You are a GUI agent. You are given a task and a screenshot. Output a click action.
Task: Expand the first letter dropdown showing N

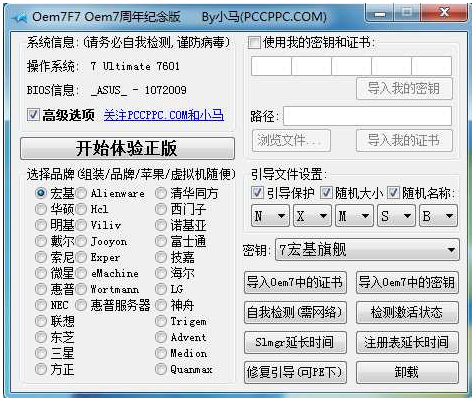[270, 216]
